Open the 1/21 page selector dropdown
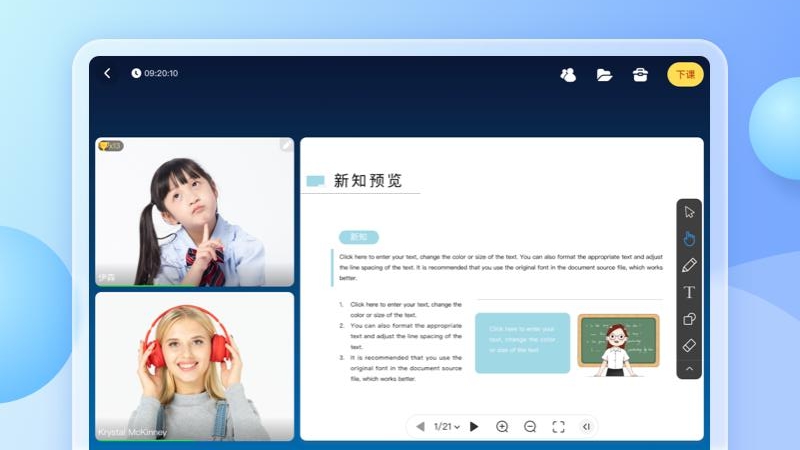The image size is (800, 450). [x=447, y=426]
